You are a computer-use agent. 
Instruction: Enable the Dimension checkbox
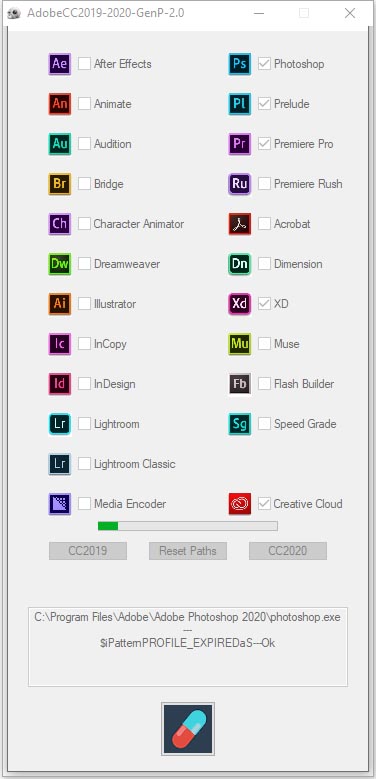(265, 264)
